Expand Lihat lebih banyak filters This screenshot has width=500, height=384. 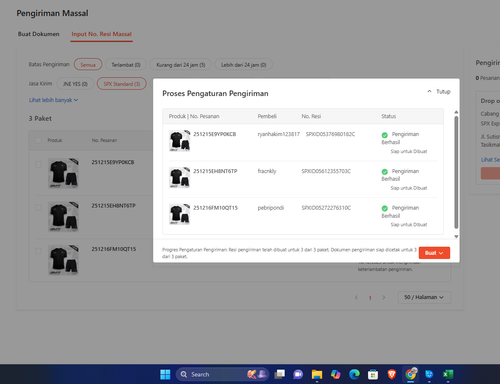[53, 100]
